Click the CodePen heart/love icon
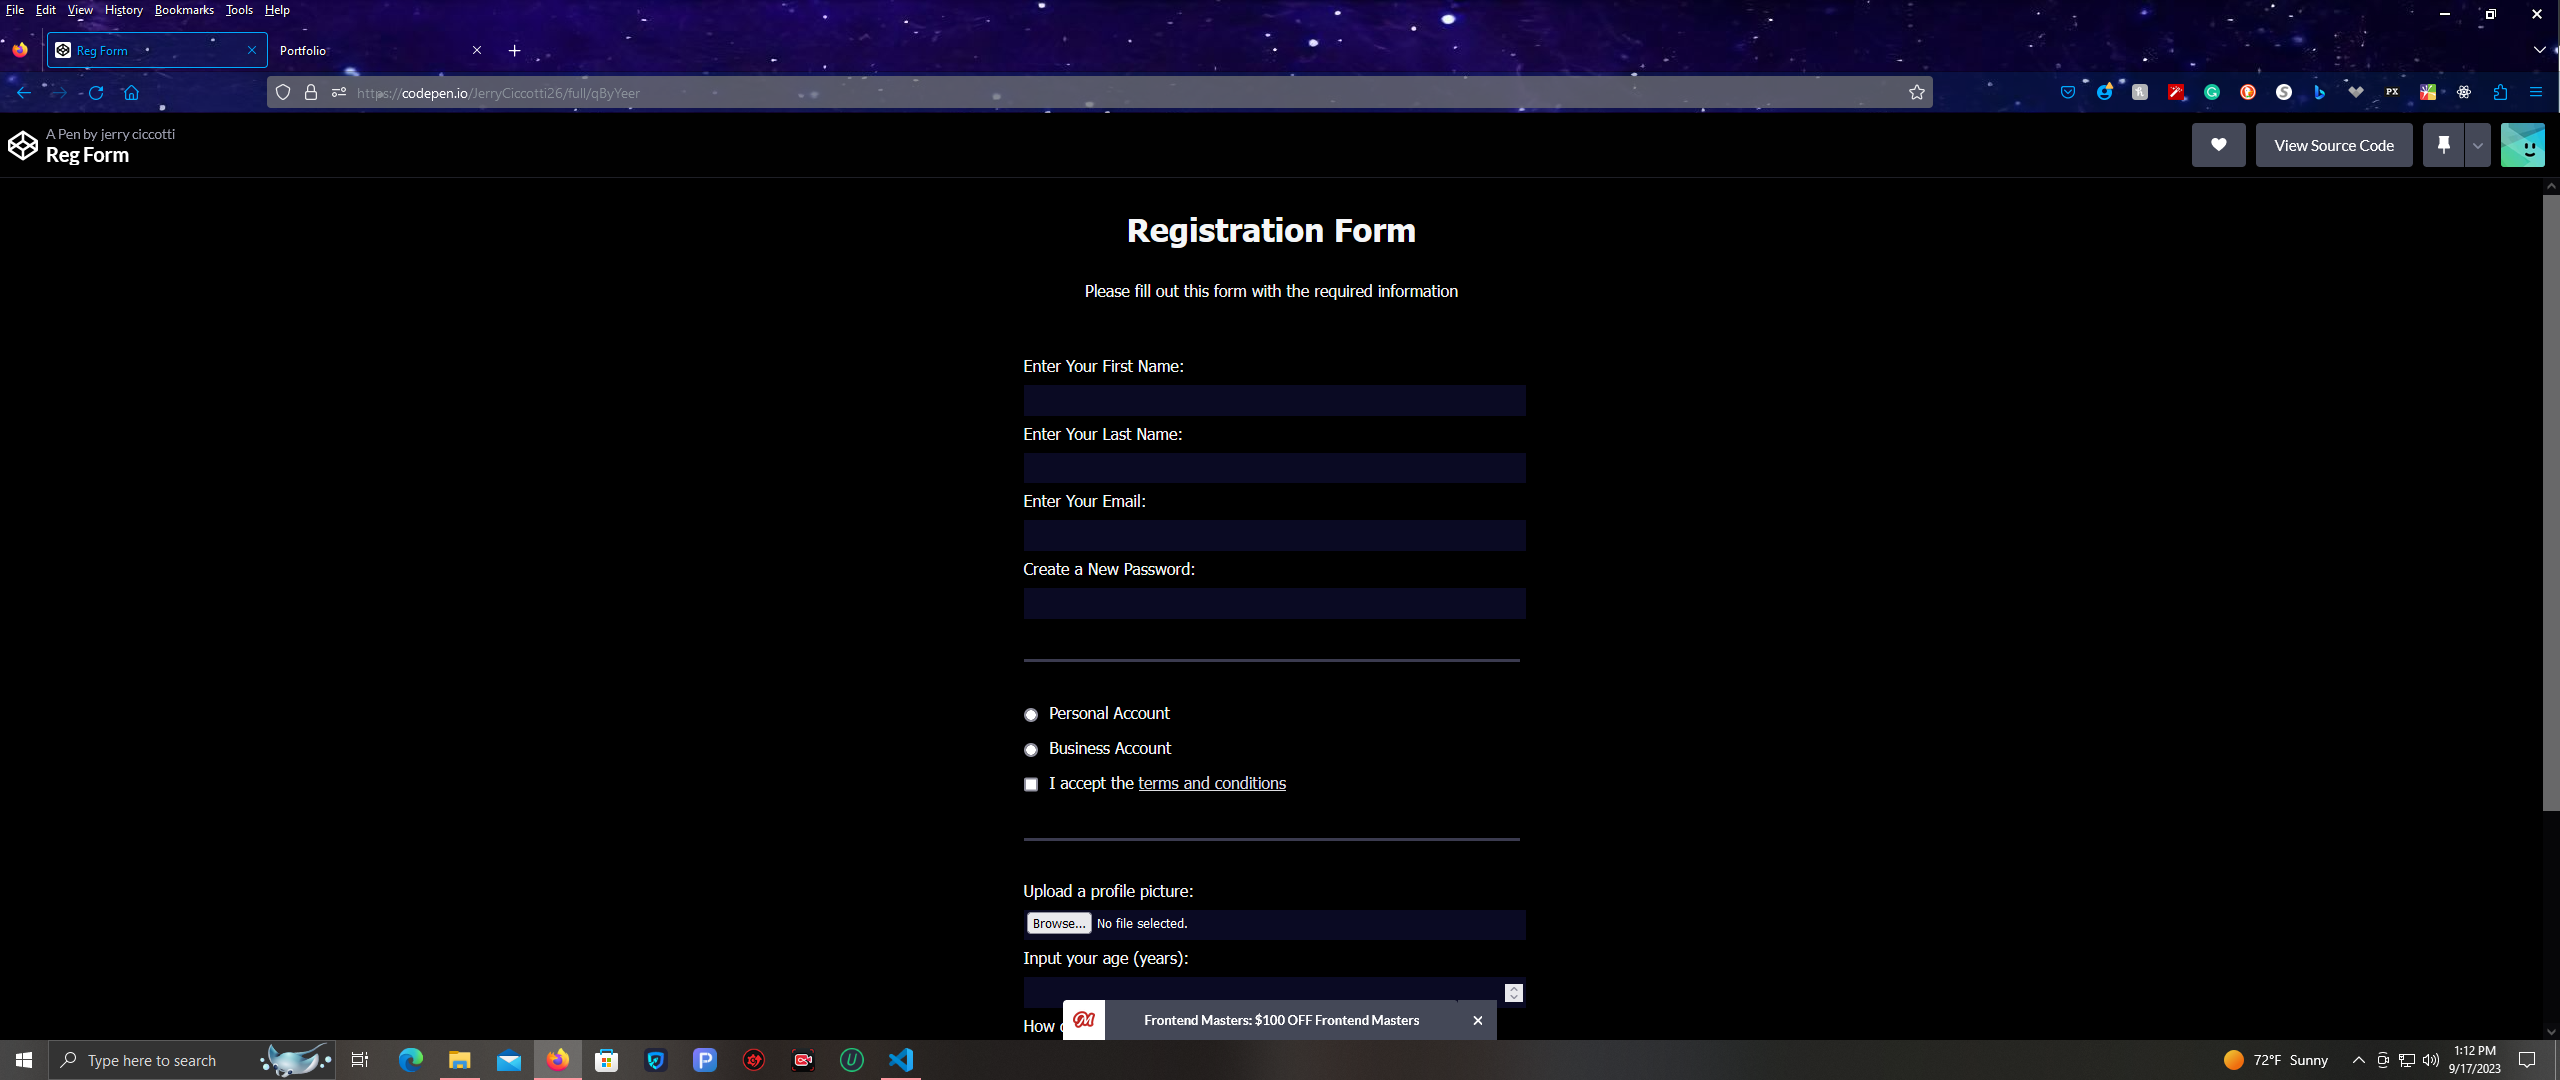Viewport: 2560px width, 1080px height. tap(2217, 145)
